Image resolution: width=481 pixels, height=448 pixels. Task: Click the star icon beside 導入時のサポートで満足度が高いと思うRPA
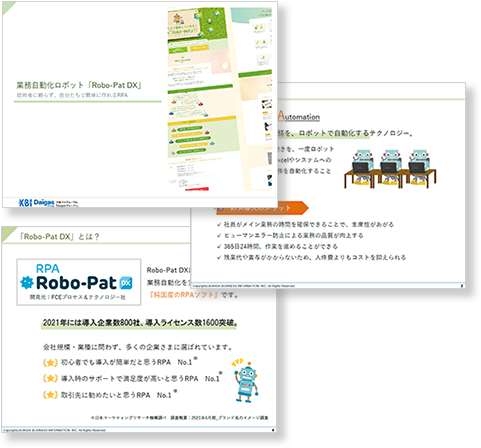pyautogui.click(x=50, y=379)
